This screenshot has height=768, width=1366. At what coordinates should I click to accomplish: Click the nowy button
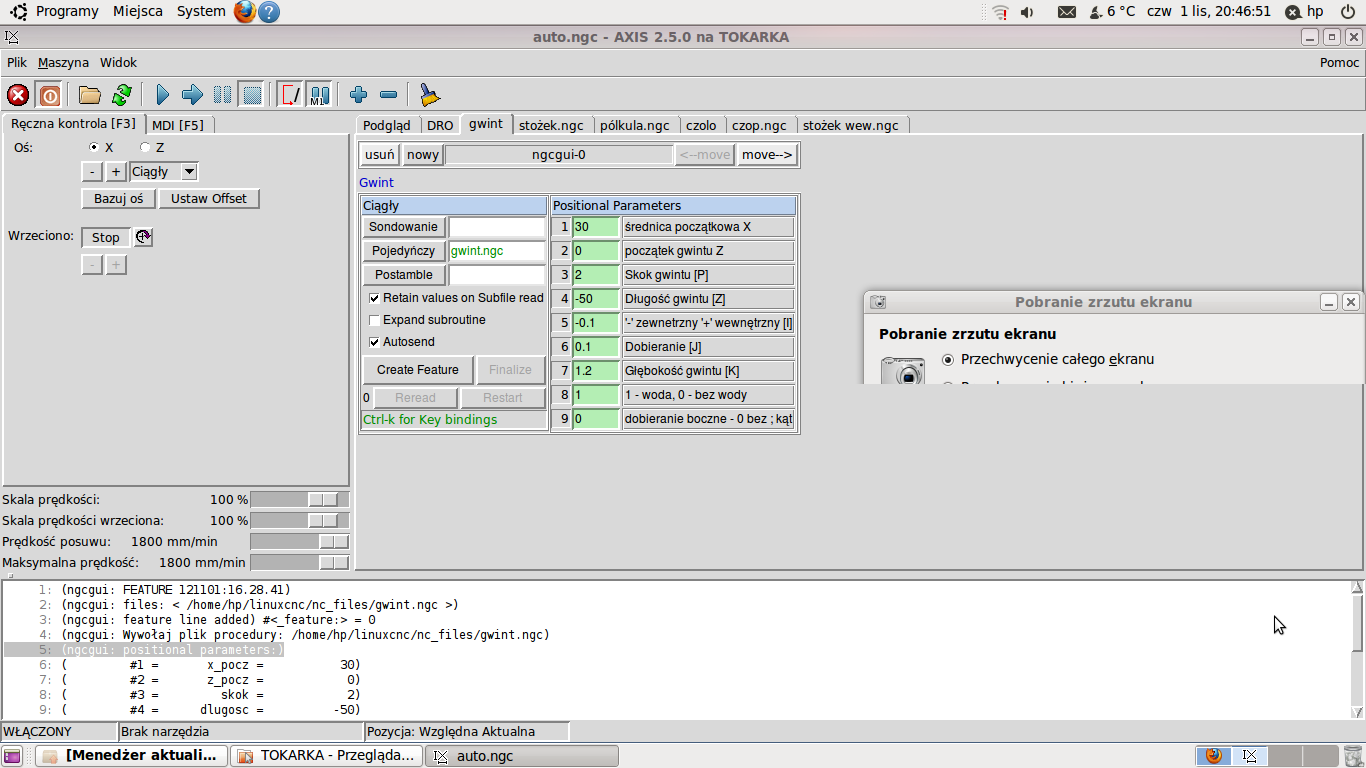(x=423, y=155)
